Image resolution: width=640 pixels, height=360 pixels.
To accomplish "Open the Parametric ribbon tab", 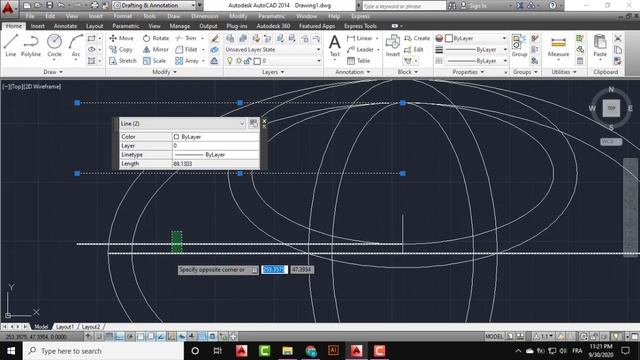I will [x=126, y=26].
